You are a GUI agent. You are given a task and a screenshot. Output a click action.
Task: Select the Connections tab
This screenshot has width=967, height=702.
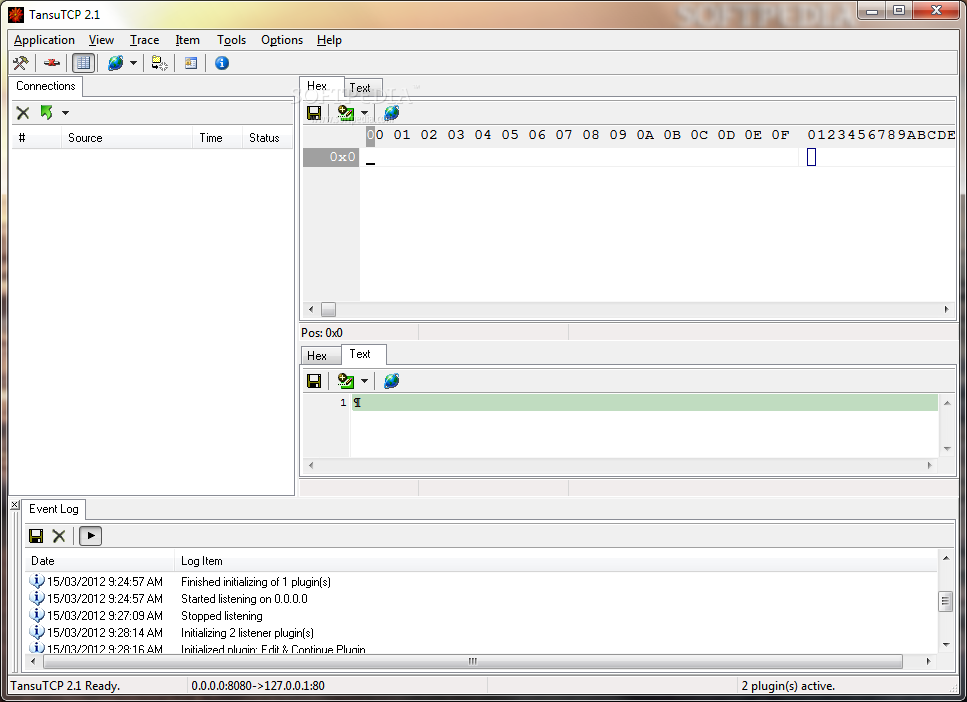pos(46,86)
